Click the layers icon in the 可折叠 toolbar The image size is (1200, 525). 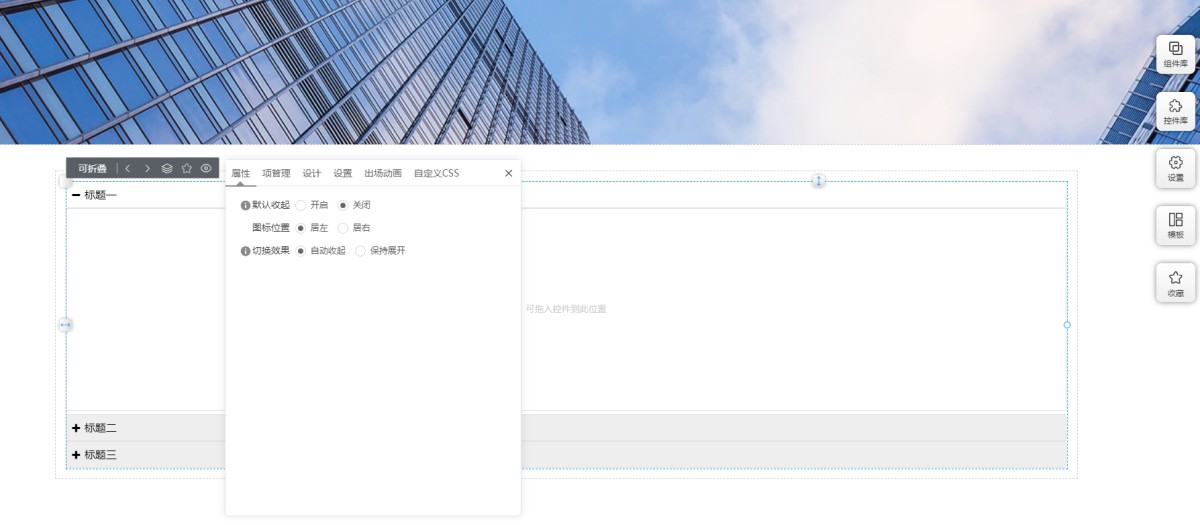167,169
